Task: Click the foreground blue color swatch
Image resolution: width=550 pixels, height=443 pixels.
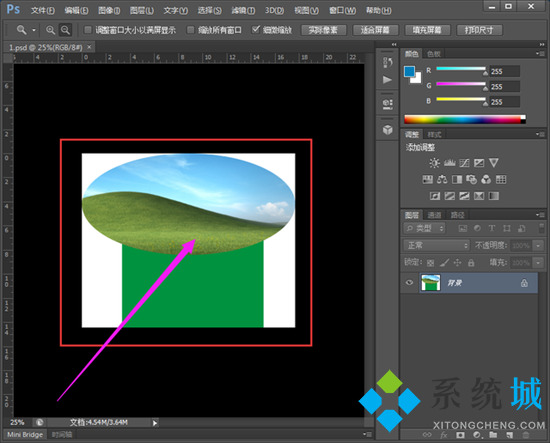Action: click(x=409, y=72)
